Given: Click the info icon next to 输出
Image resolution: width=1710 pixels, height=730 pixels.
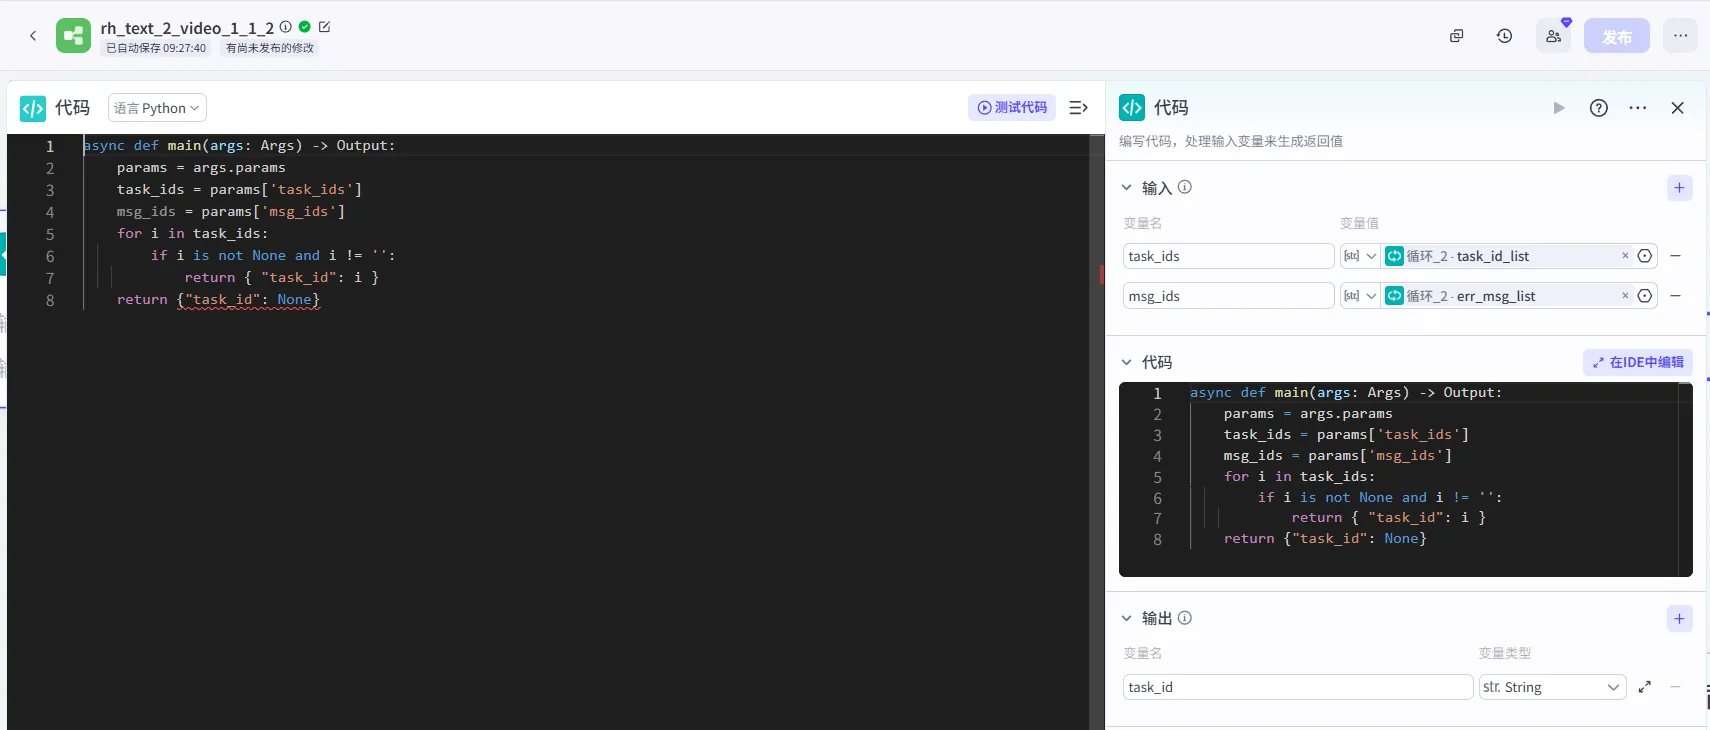Looking at the screenshot, I should pyautogui.click(x=1185, y=618).
